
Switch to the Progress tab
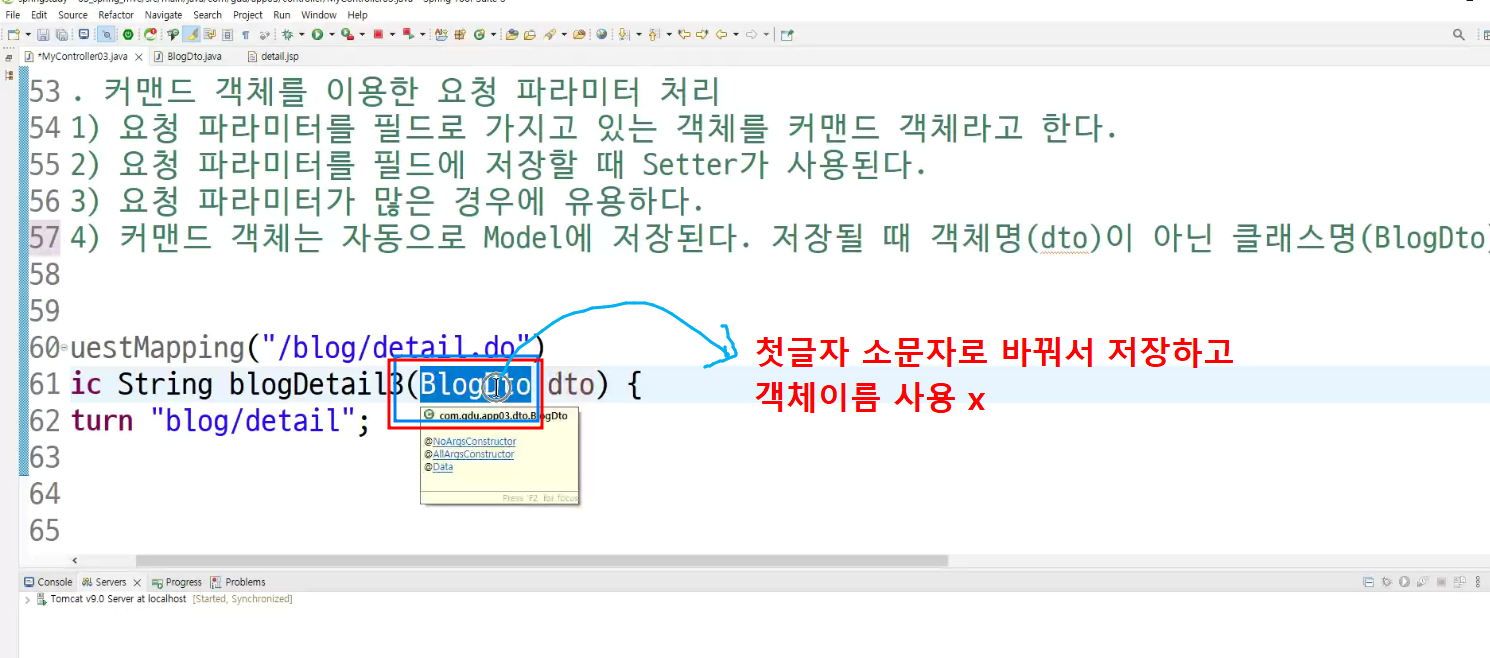click(176, 582)
